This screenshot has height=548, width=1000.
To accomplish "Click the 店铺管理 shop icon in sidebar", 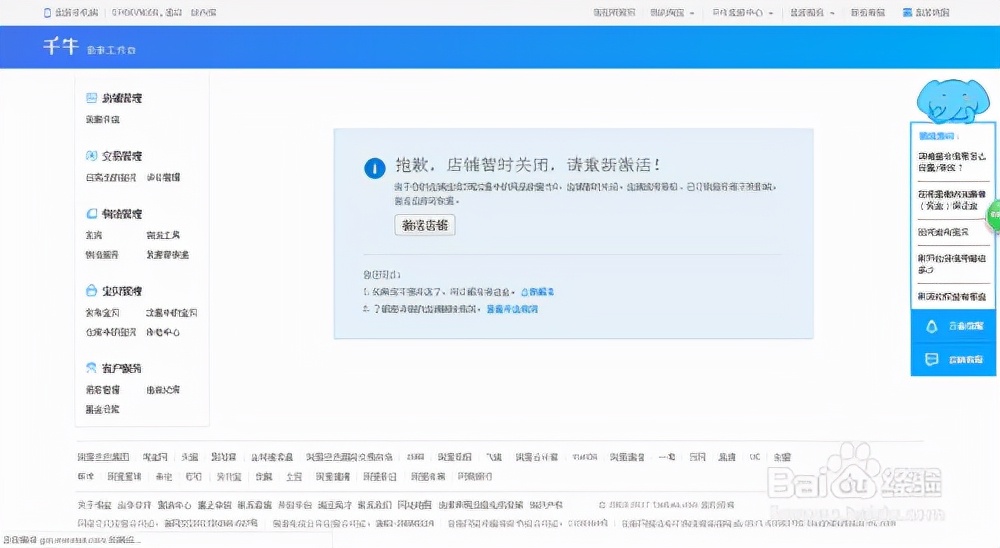I will (92, 98).
